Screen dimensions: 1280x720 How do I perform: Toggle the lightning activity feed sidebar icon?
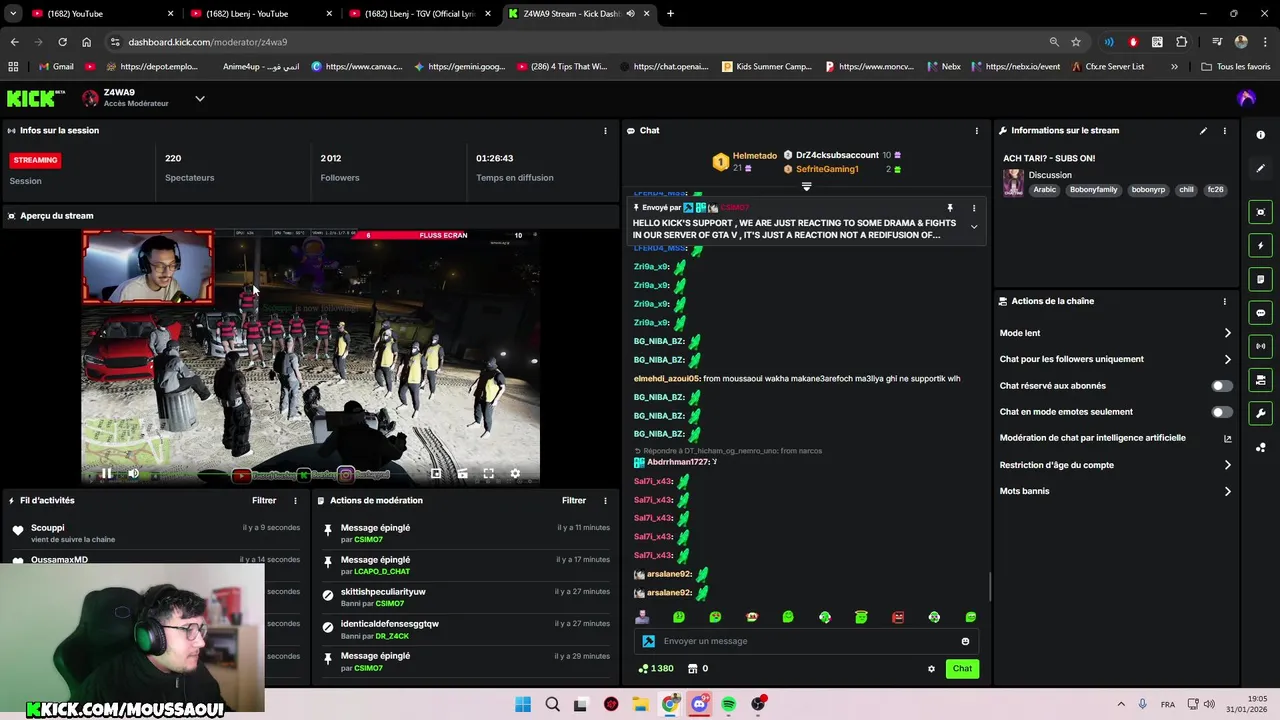click(x=1260, y=246)
